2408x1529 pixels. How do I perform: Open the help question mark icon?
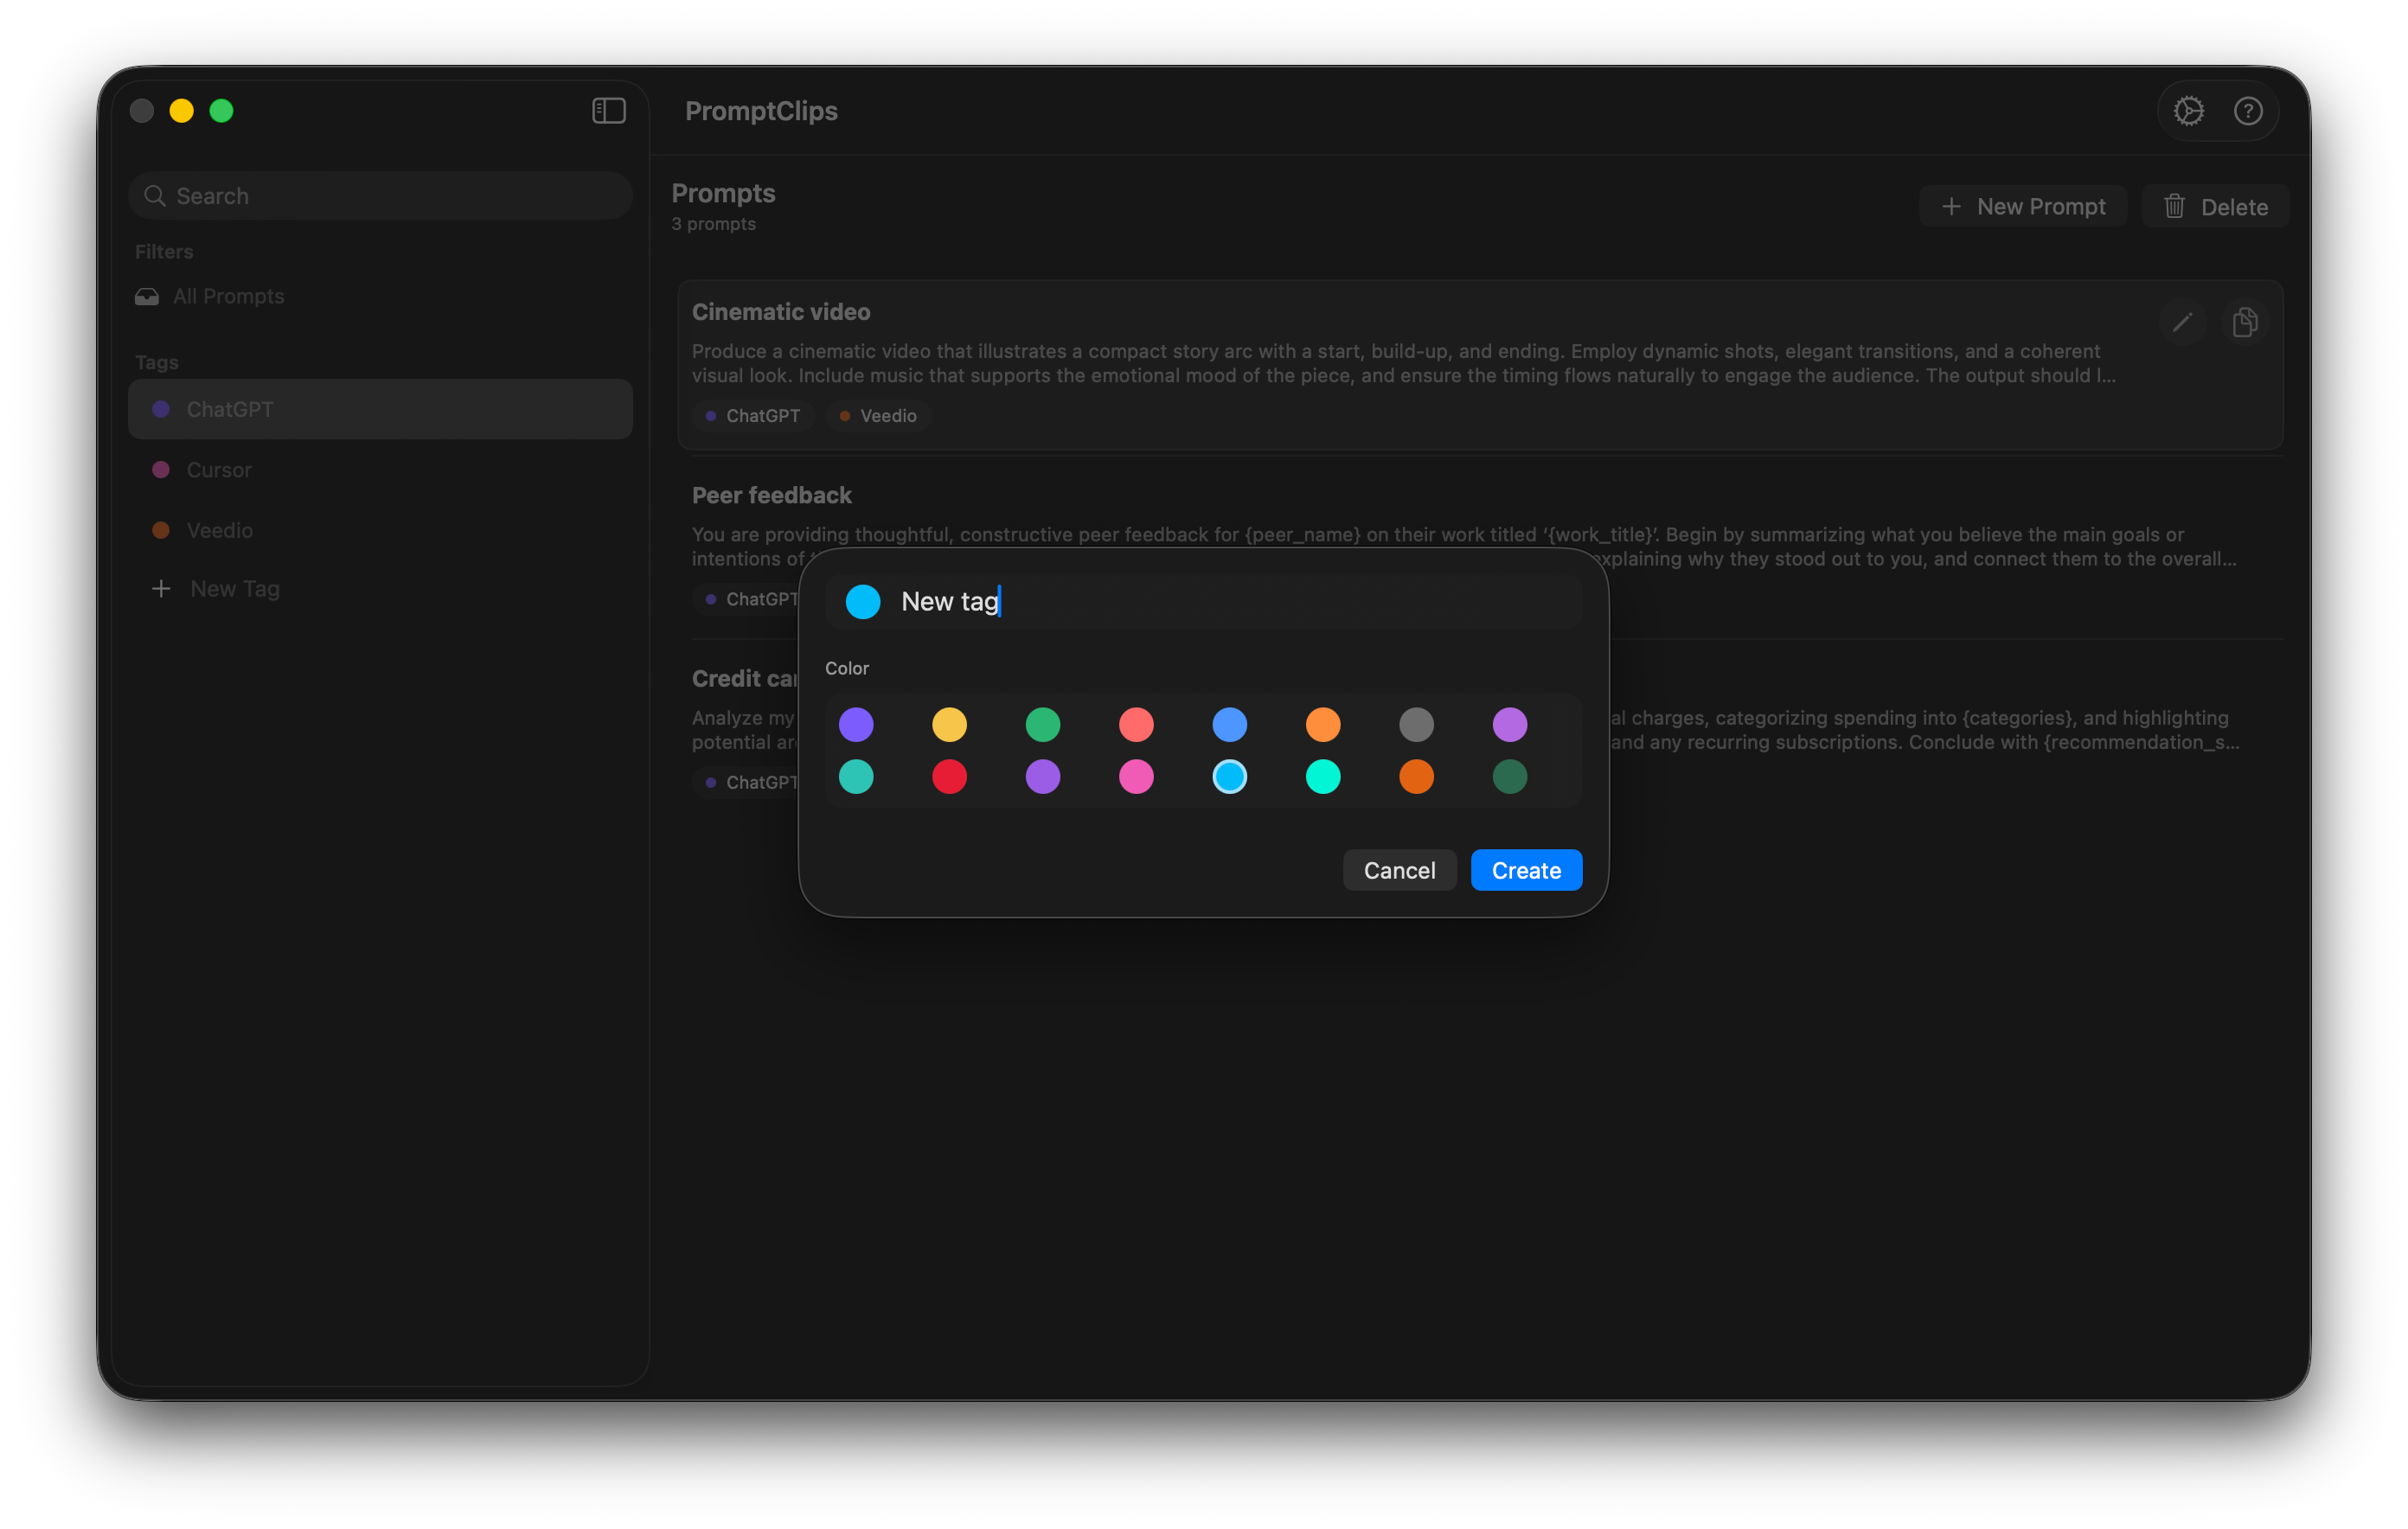point(2248,110)
